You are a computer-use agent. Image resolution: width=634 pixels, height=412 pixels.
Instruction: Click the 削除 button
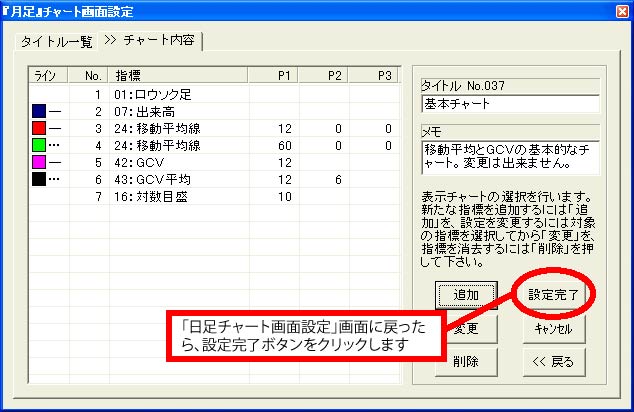pyautogui.click(x=466, y=361)
